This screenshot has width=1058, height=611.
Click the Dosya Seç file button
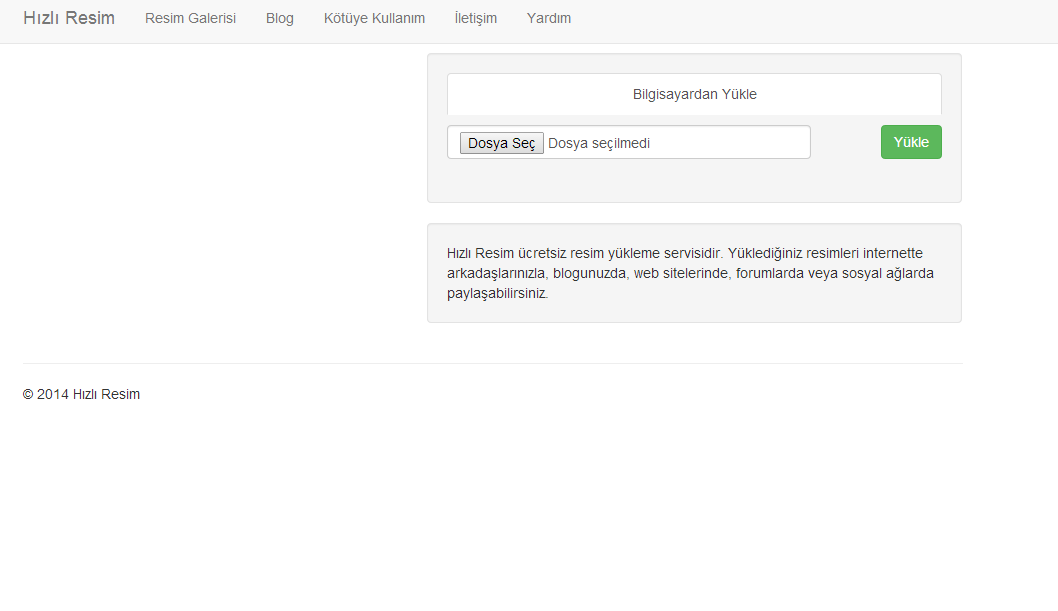[x=501, y=143]
